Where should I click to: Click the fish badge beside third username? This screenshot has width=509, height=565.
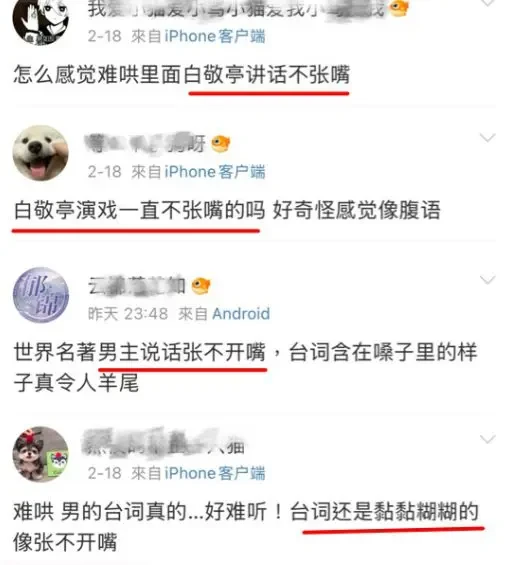(x=201, y=286)
